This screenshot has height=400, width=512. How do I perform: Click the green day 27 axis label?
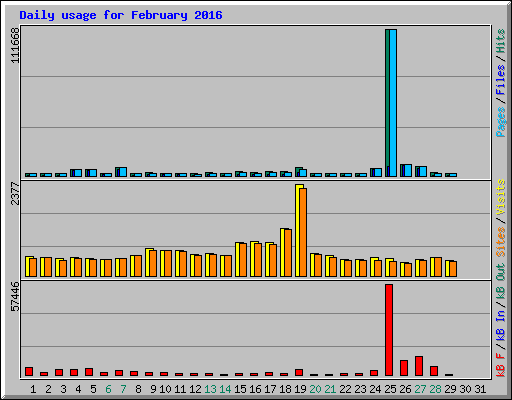(420, 389)
